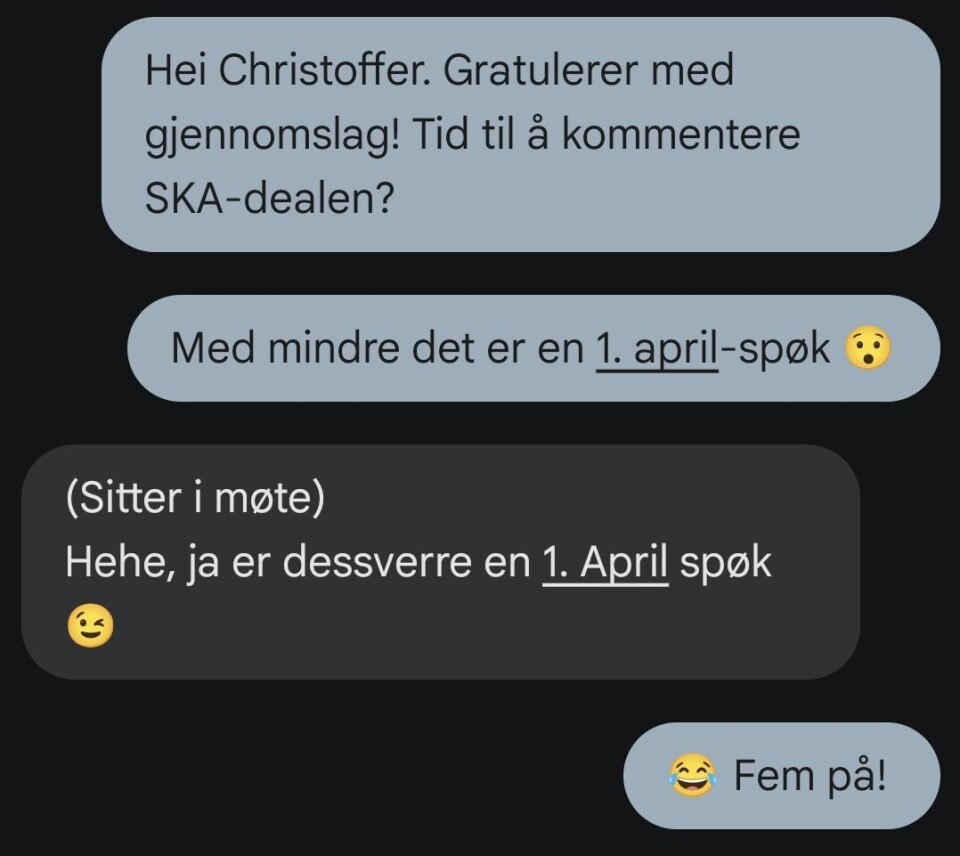Click the word "kommentere"
Image resolution: width=960 pixels, height=856 pixels.
[681, 135]
